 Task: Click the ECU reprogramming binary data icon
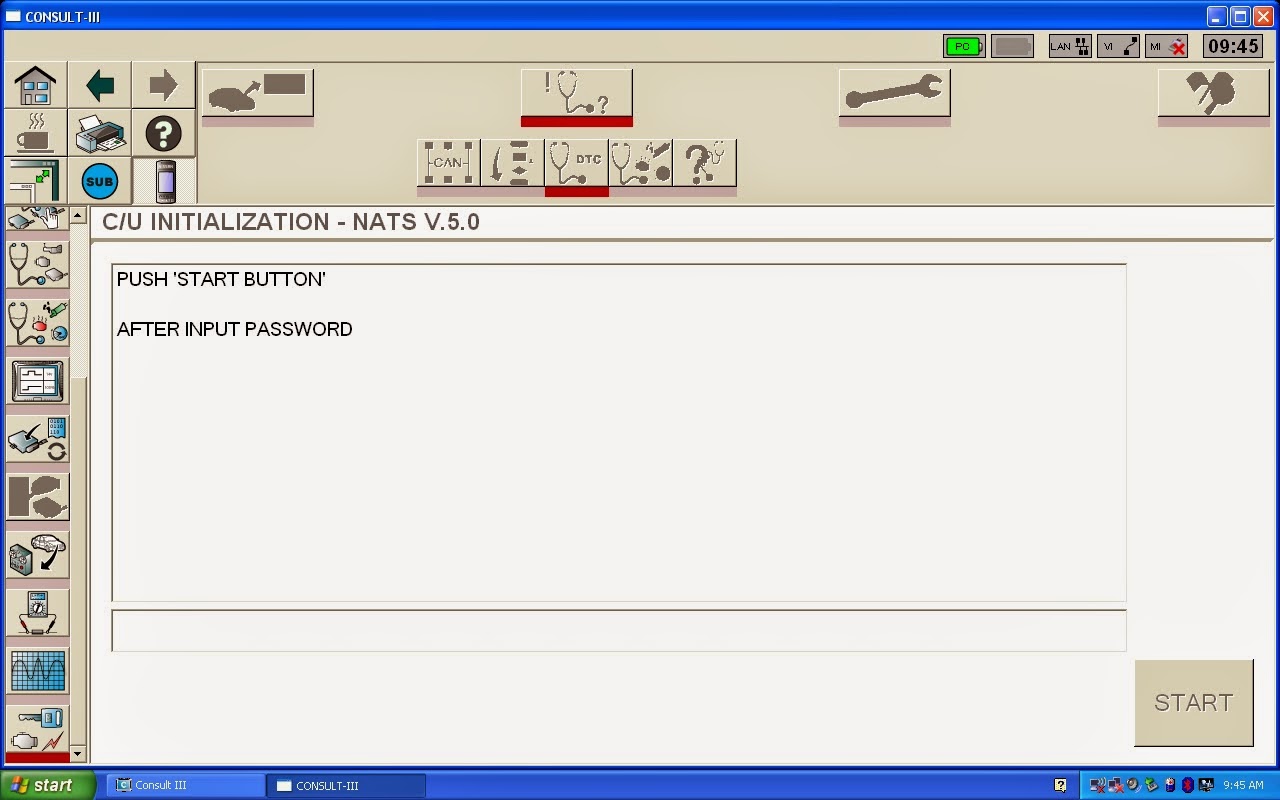pos(38,439)
